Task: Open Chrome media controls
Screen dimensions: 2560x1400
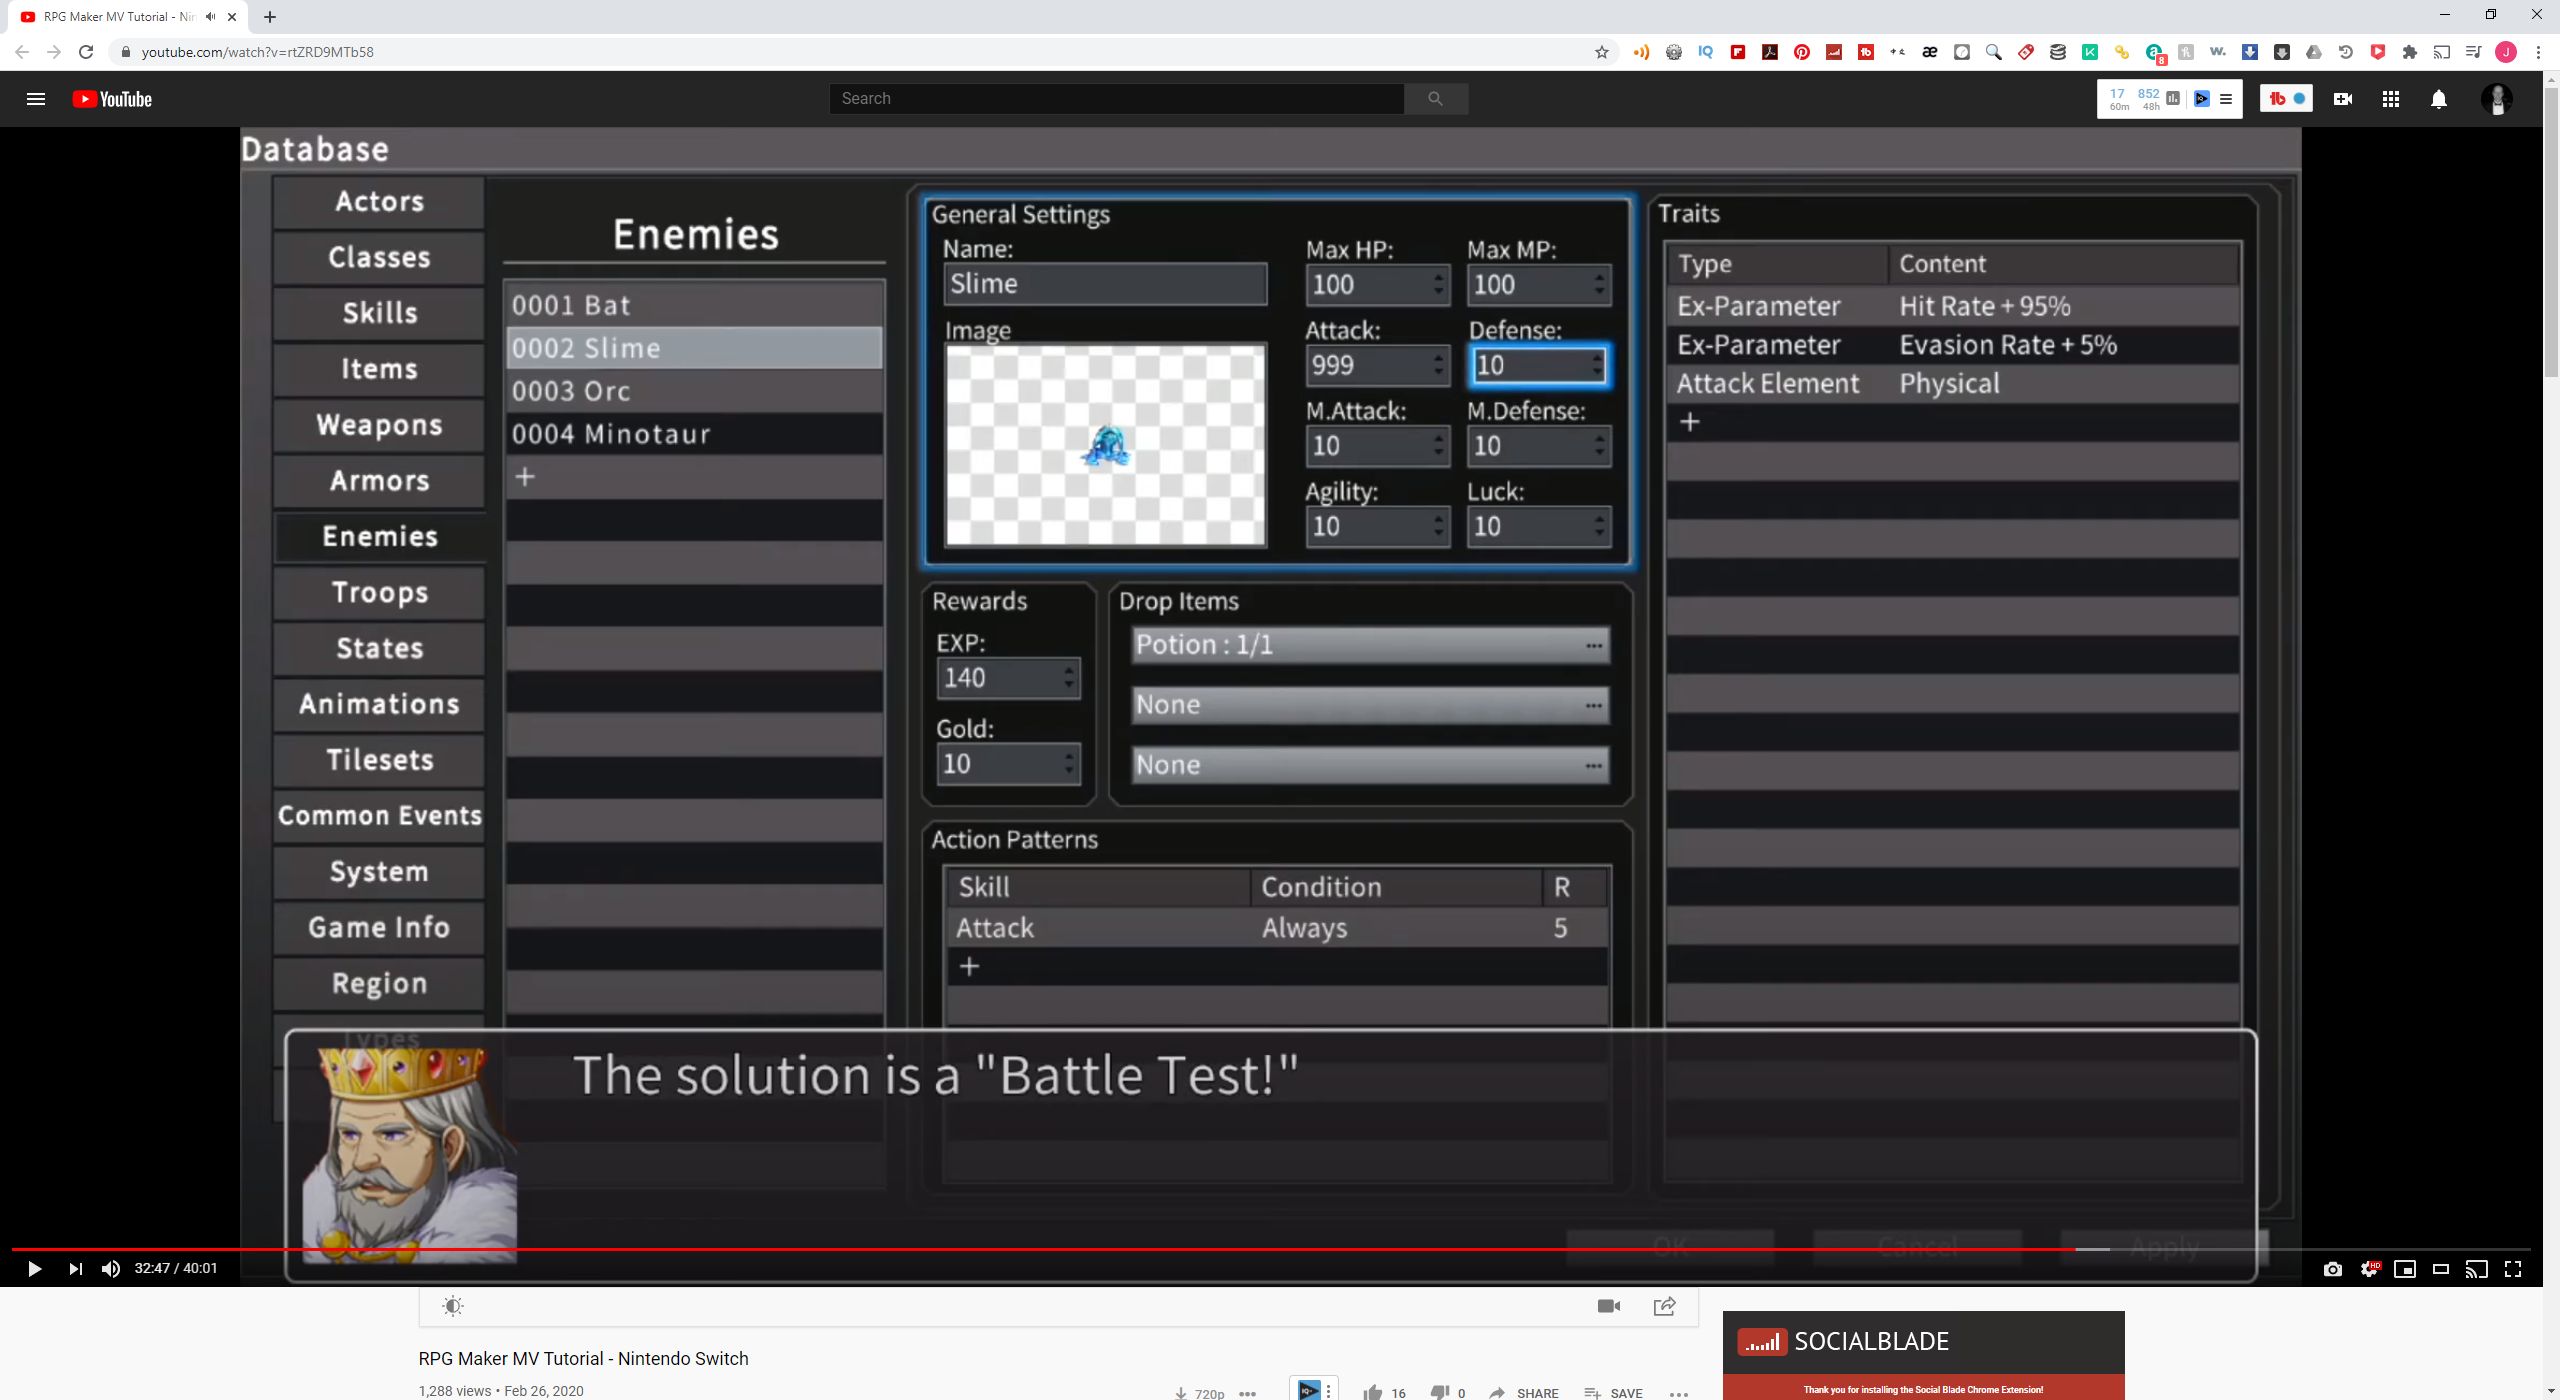Action: click(2474, 52)
